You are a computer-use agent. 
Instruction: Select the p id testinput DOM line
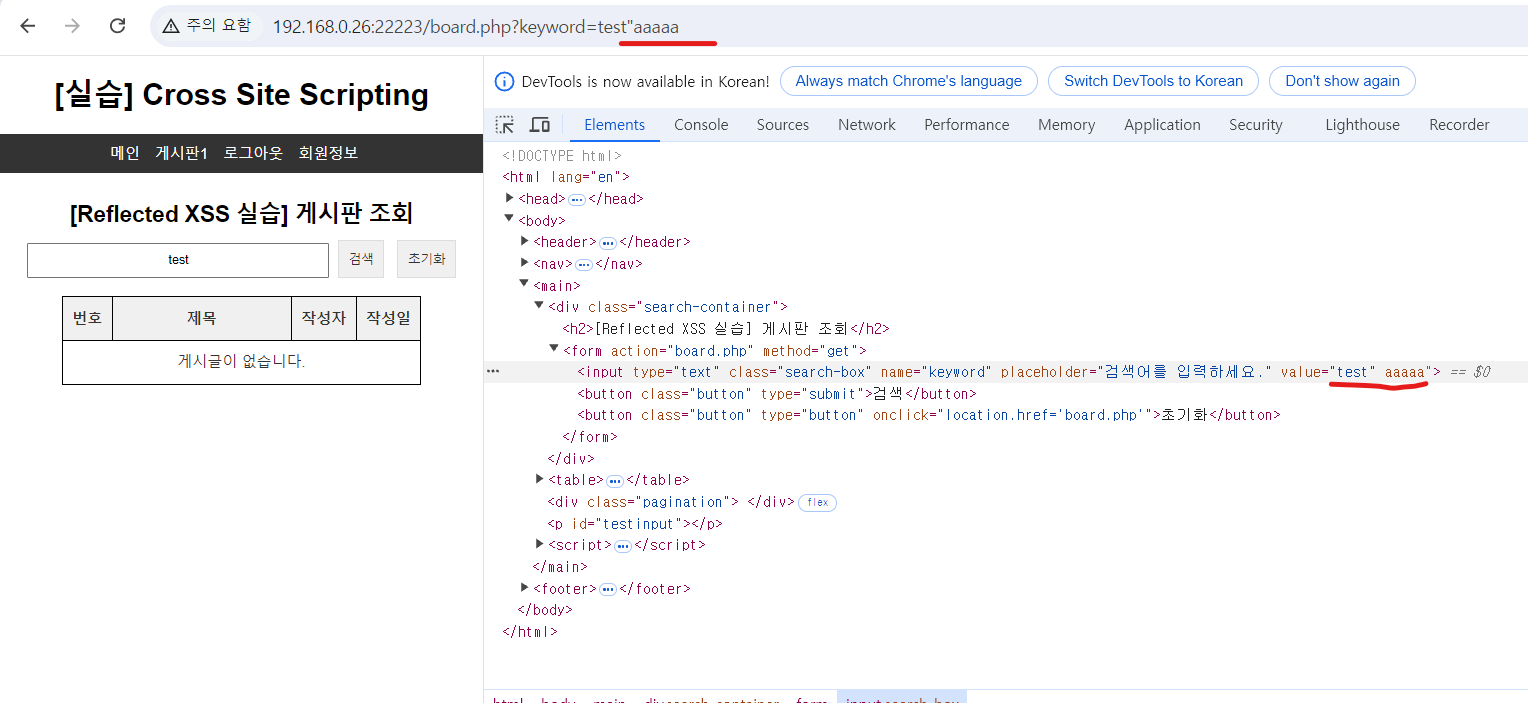coord(634,523)
